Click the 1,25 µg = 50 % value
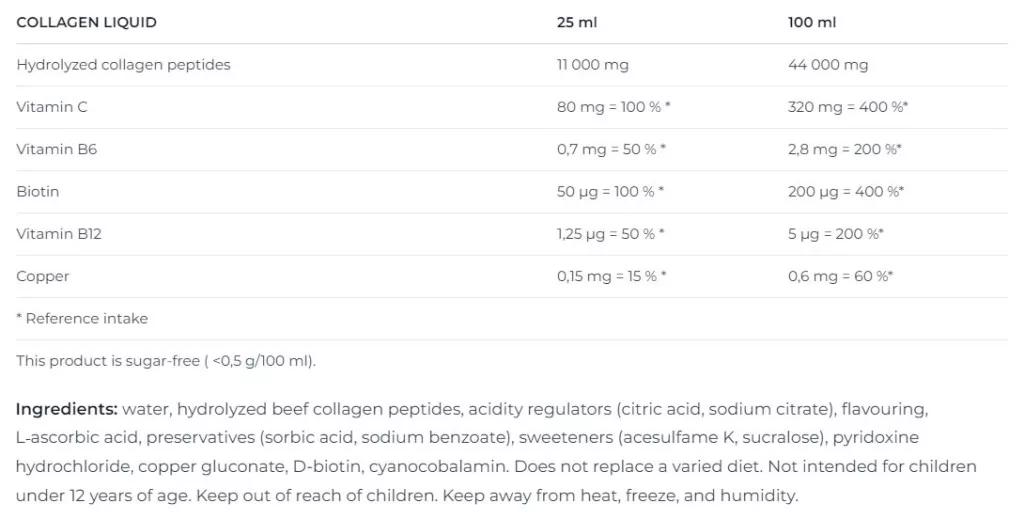The width and height of the screenshot is (1024, 519). pyautogui.click(x=611, y=234)
